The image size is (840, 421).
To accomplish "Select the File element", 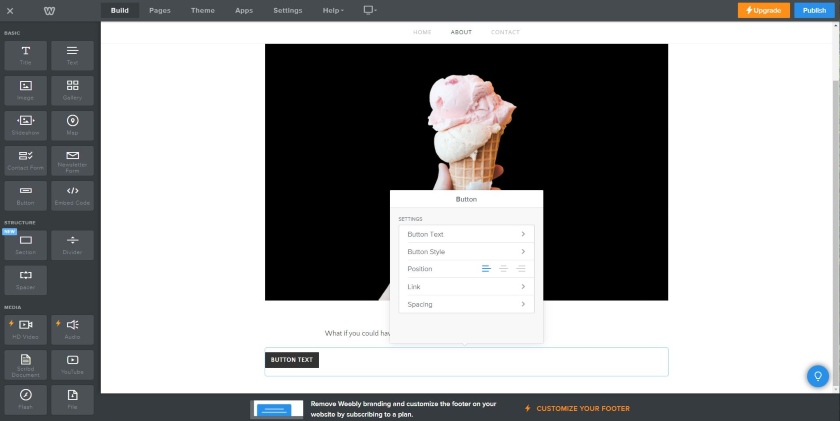I will [72, 400].
